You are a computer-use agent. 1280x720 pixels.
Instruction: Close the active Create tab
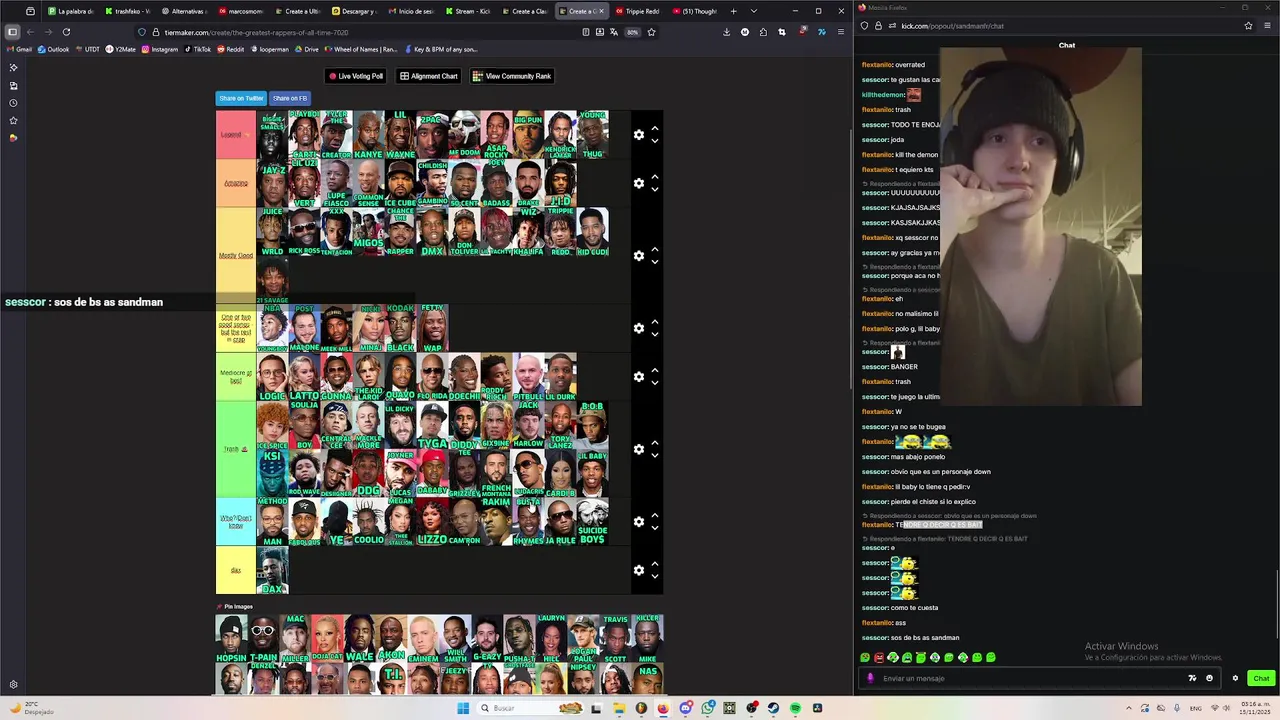tap(601, 11)
